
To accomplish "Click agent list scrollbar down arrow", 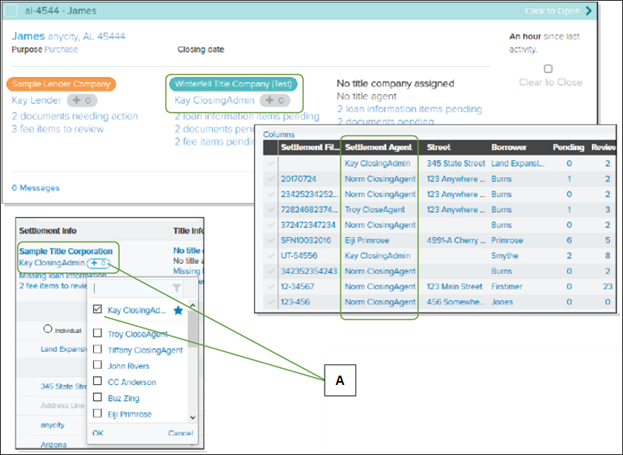I will pos(193,417).
